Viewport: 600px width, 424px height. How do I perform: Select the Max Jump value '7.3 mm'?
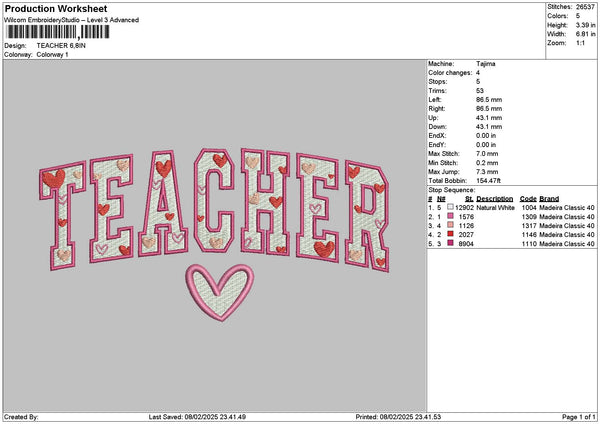487,172
